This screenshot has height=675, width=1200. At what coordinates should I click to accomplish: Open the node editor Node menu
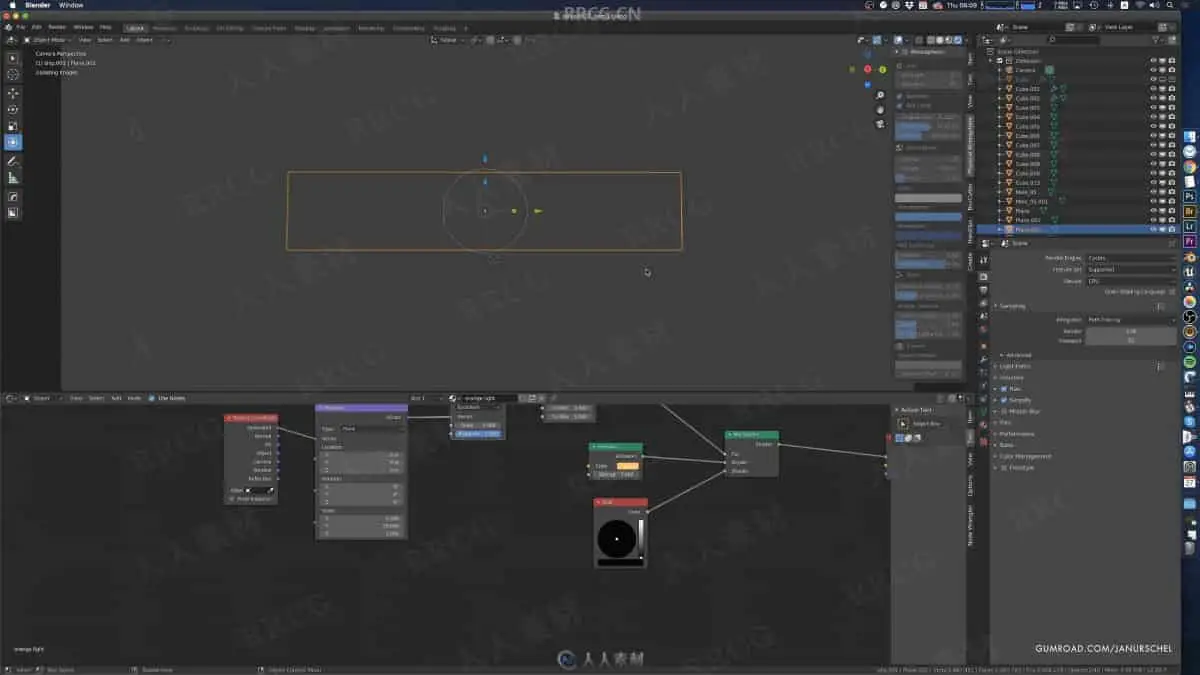pyautogui.click(x=134, y=398)
